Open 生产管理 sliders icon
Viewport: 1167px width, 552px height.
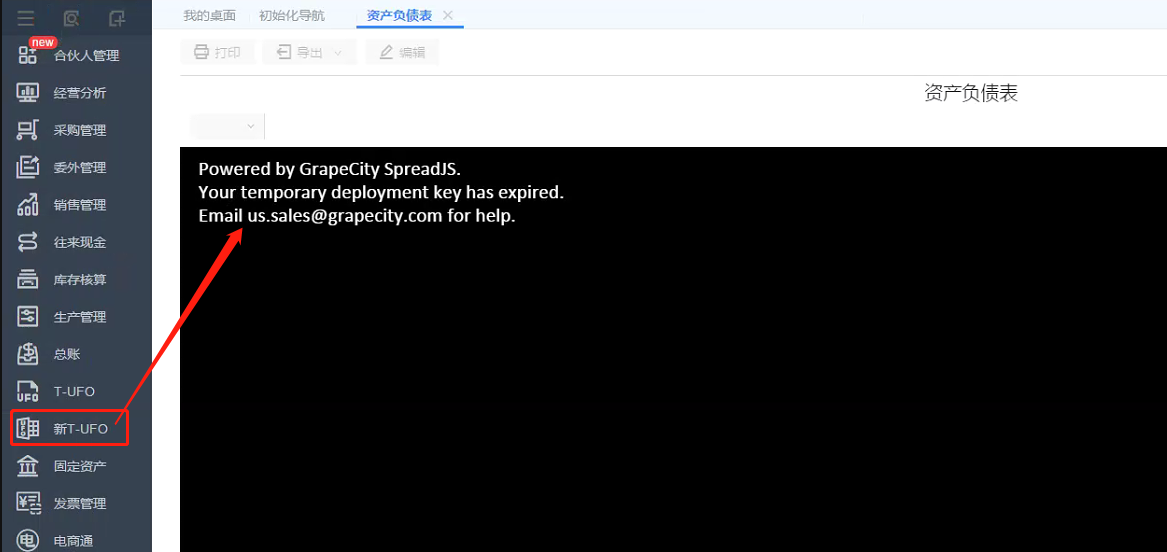point(28,317)
